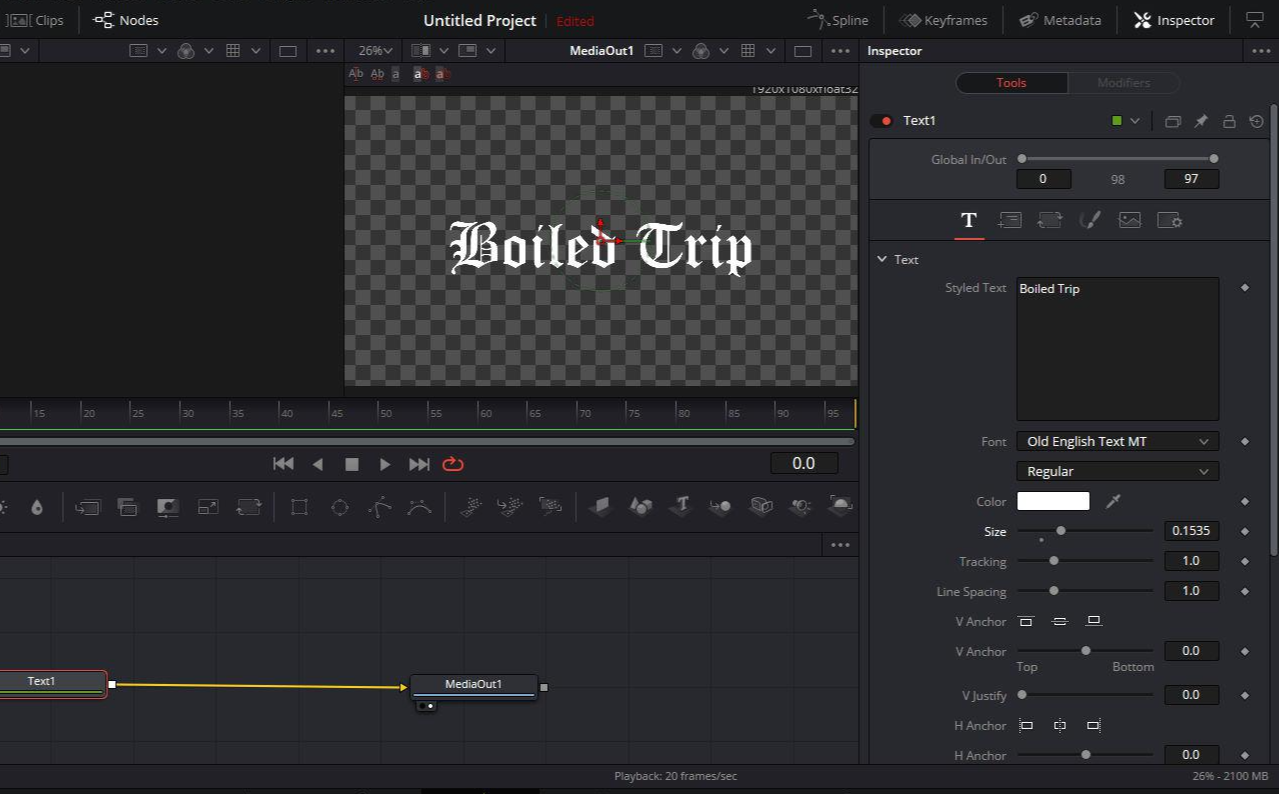Open Inspector panel options menu
This screenshot has height=794, width=1279.
click(1259, 51)
